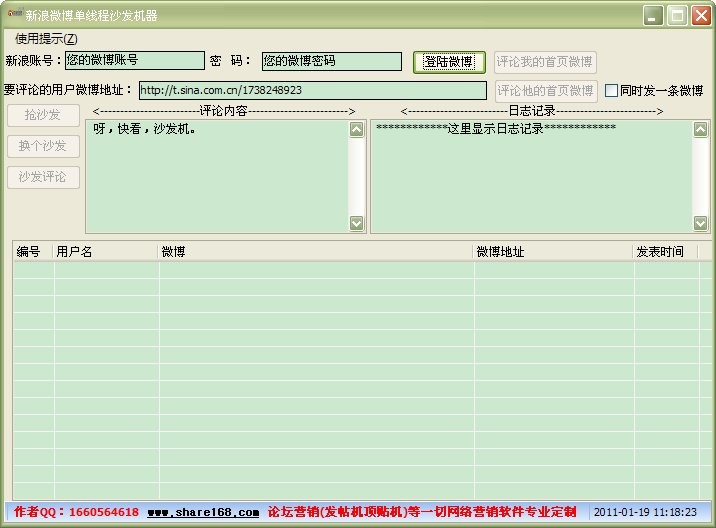Click the 密码 input field
716x528 pixels.
332,61
